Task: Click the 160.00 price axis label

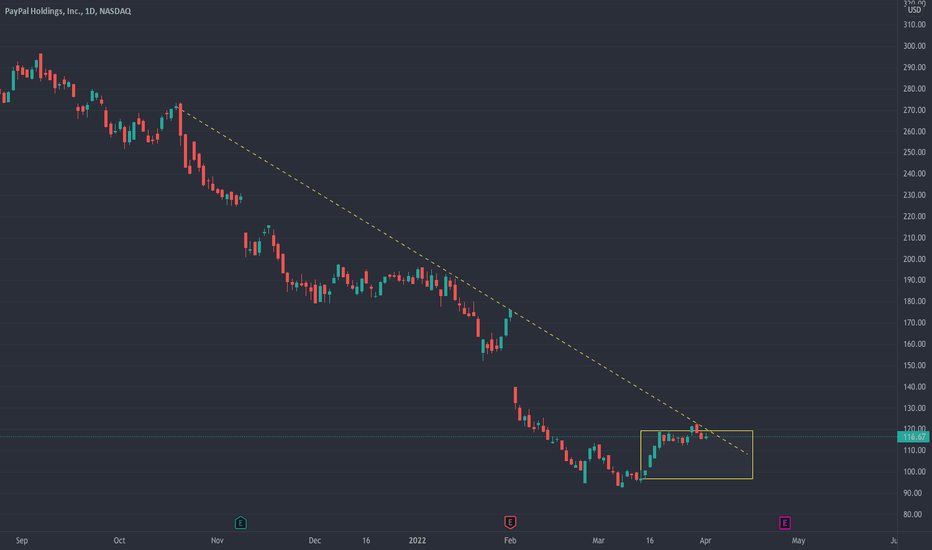Action: point(914,344)
